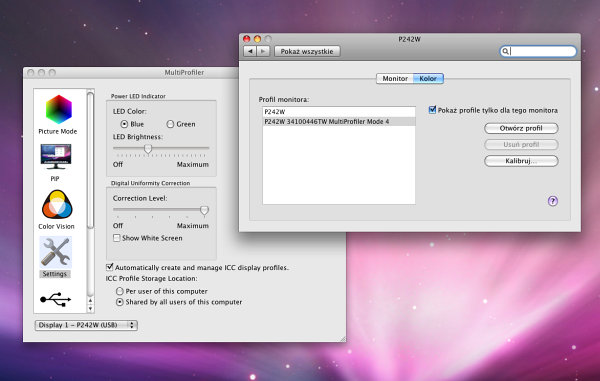Click the Otwórz profil button
This screenshot has height=381, width=600.
(x=521, y=128)
